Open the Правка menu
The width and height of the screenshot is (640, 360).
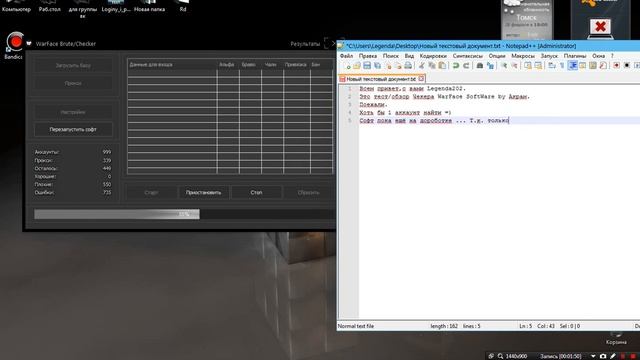(368, 56)
